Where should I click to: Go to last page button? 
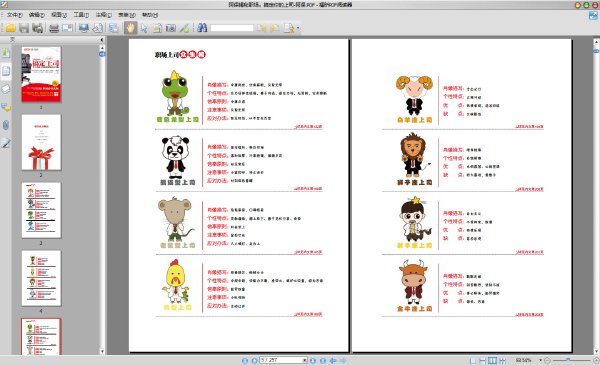pyautogui.click(x=323, y=360)
